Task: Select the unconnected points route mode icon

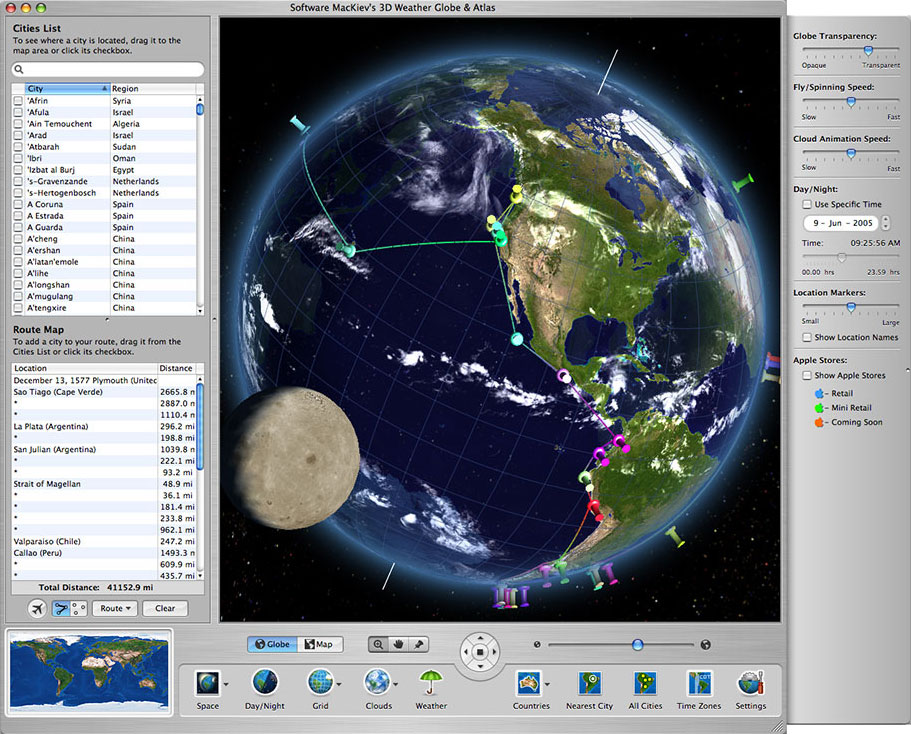Action: (x=79, y=608)
